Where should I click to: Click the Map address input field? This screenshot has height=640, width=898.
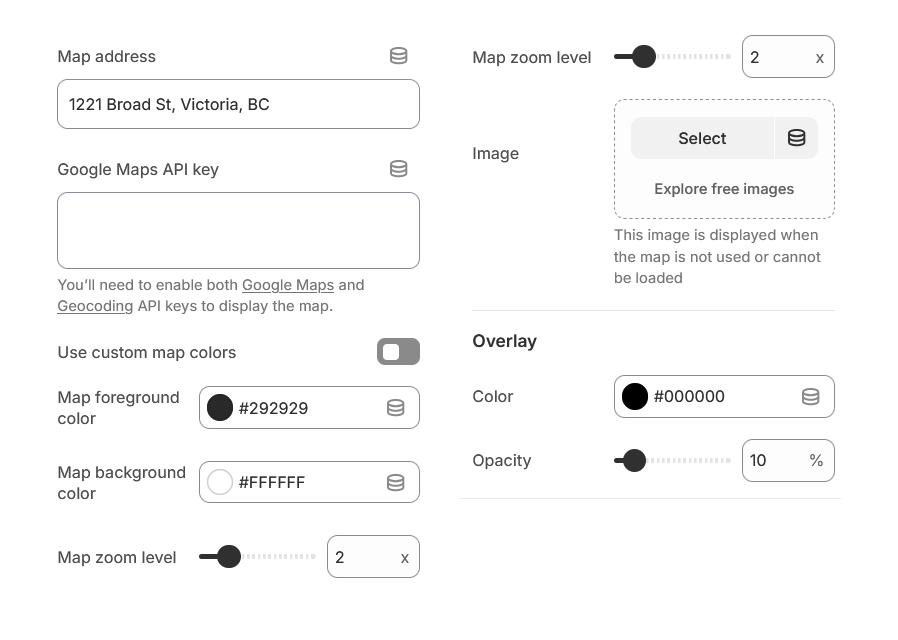238,103
